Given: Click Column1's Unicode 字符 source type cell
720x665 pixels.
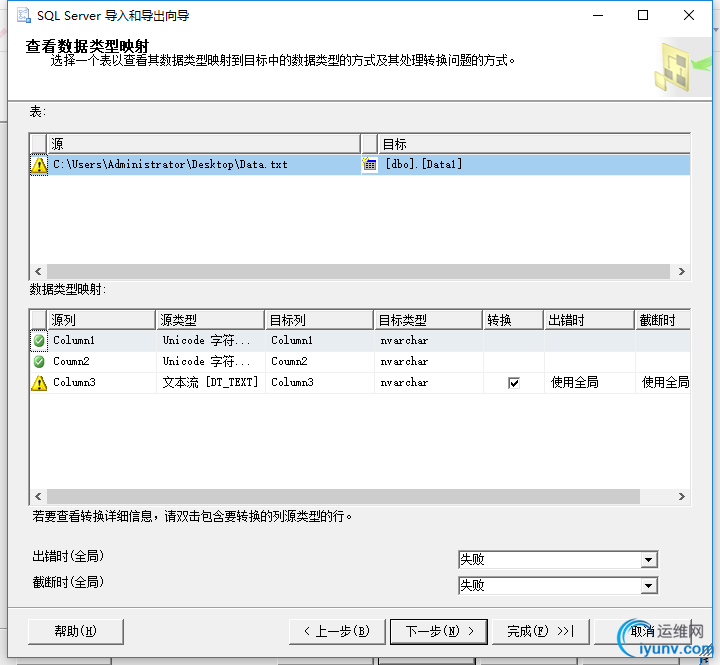Looking at the screenshot, I should tap(211, 341).
